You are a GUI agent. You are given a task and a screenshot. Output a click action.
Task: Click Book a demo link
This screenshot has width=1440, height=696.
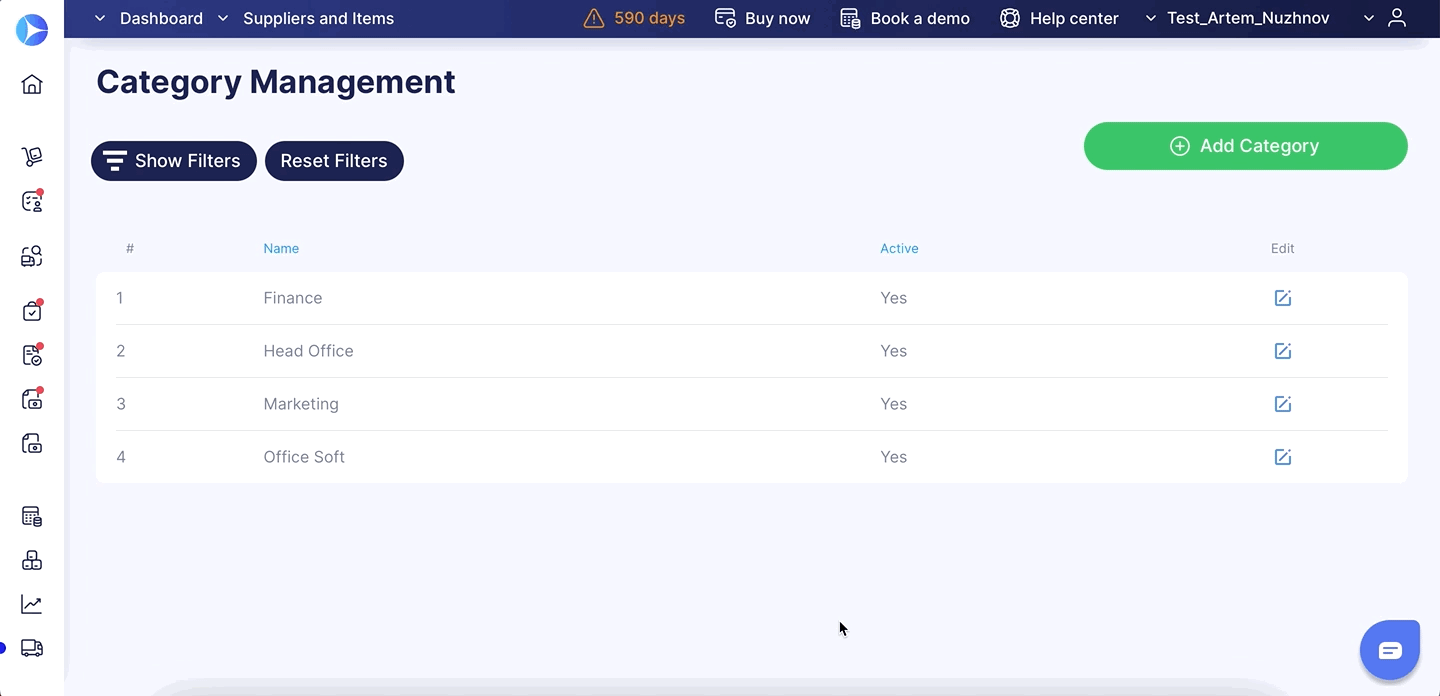[905, 18]
